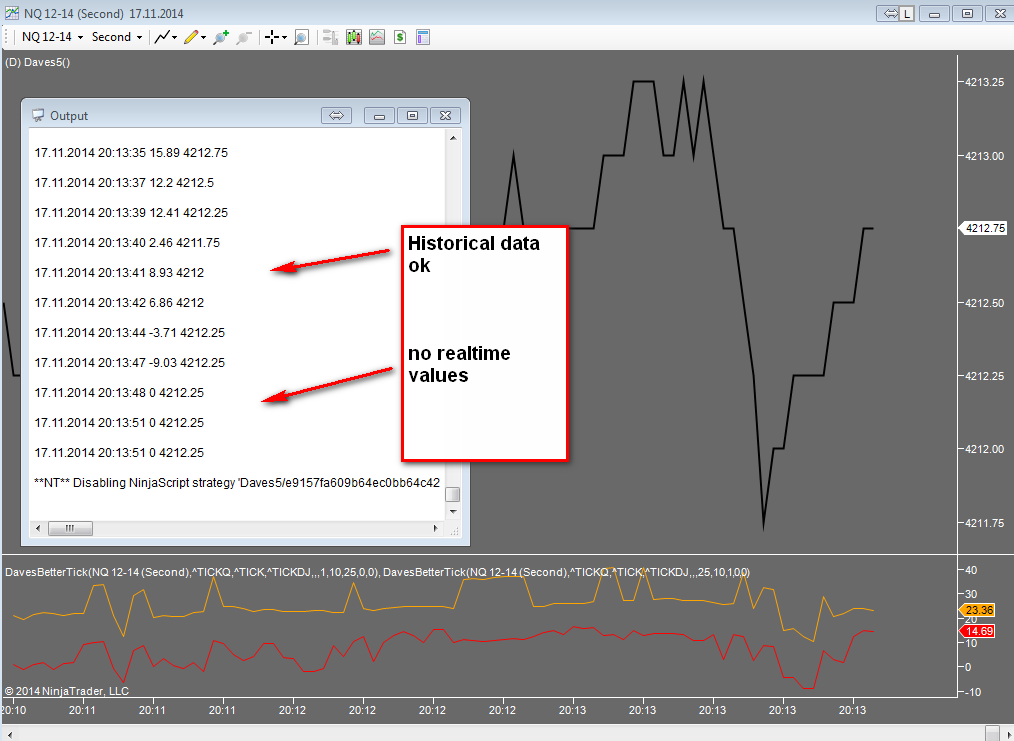This screenshot has width=1014, height=741.
Task: Show the data box magnifier icon
Action: click(301, 38)
